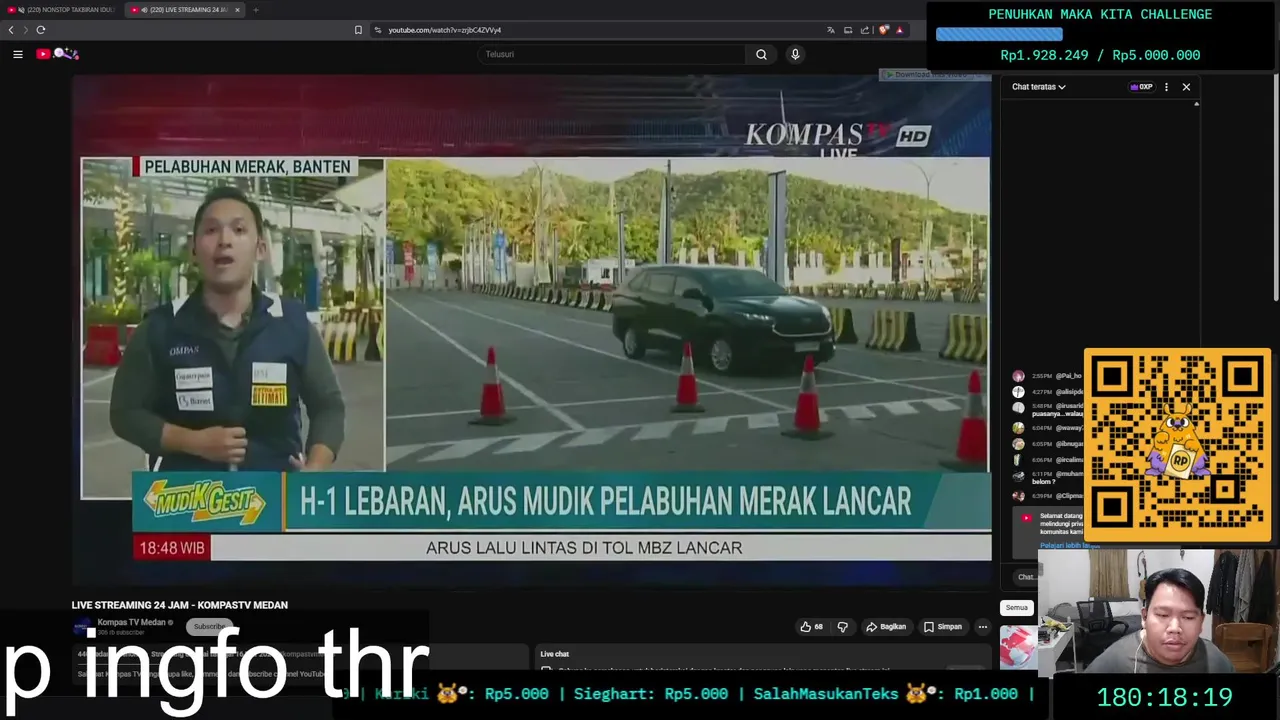1280x720 pixels.
Task: Close the LIVE STREAMING 24 JAM tab
Action: (237, 10)
